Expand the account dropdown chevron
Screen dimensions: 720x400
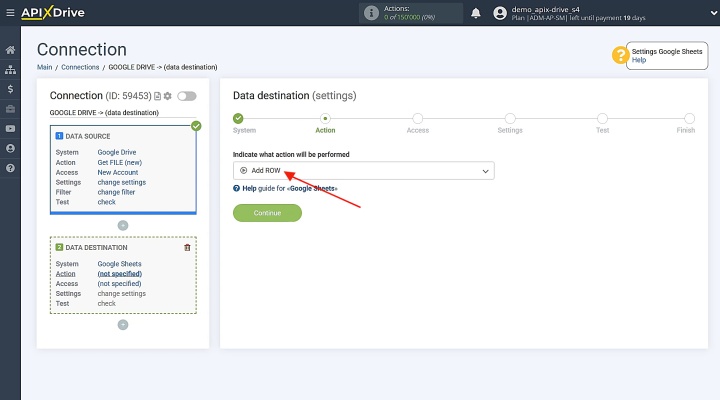[x=714, y=13]
